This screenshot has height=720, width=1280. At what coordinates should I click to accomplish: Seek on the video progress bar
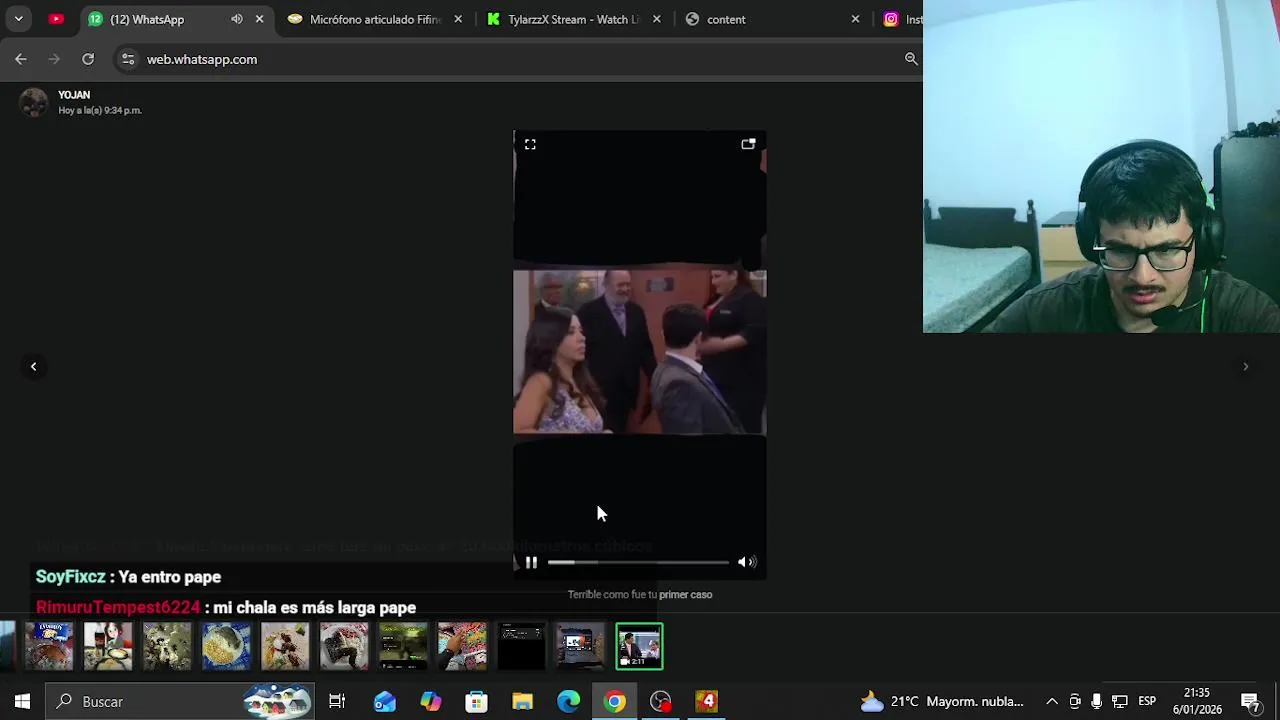pos(638,563)
